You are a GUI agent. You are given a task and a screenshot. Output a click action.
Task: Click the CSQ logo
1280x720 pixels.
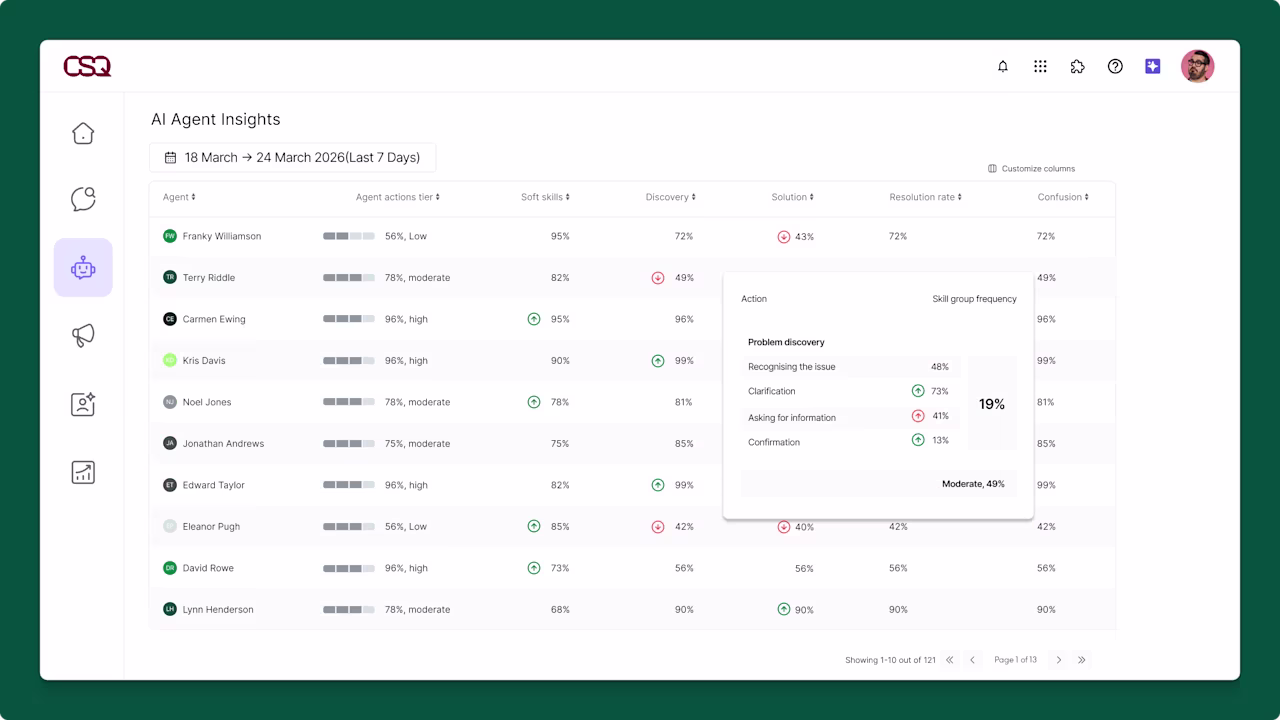[87, 66]
